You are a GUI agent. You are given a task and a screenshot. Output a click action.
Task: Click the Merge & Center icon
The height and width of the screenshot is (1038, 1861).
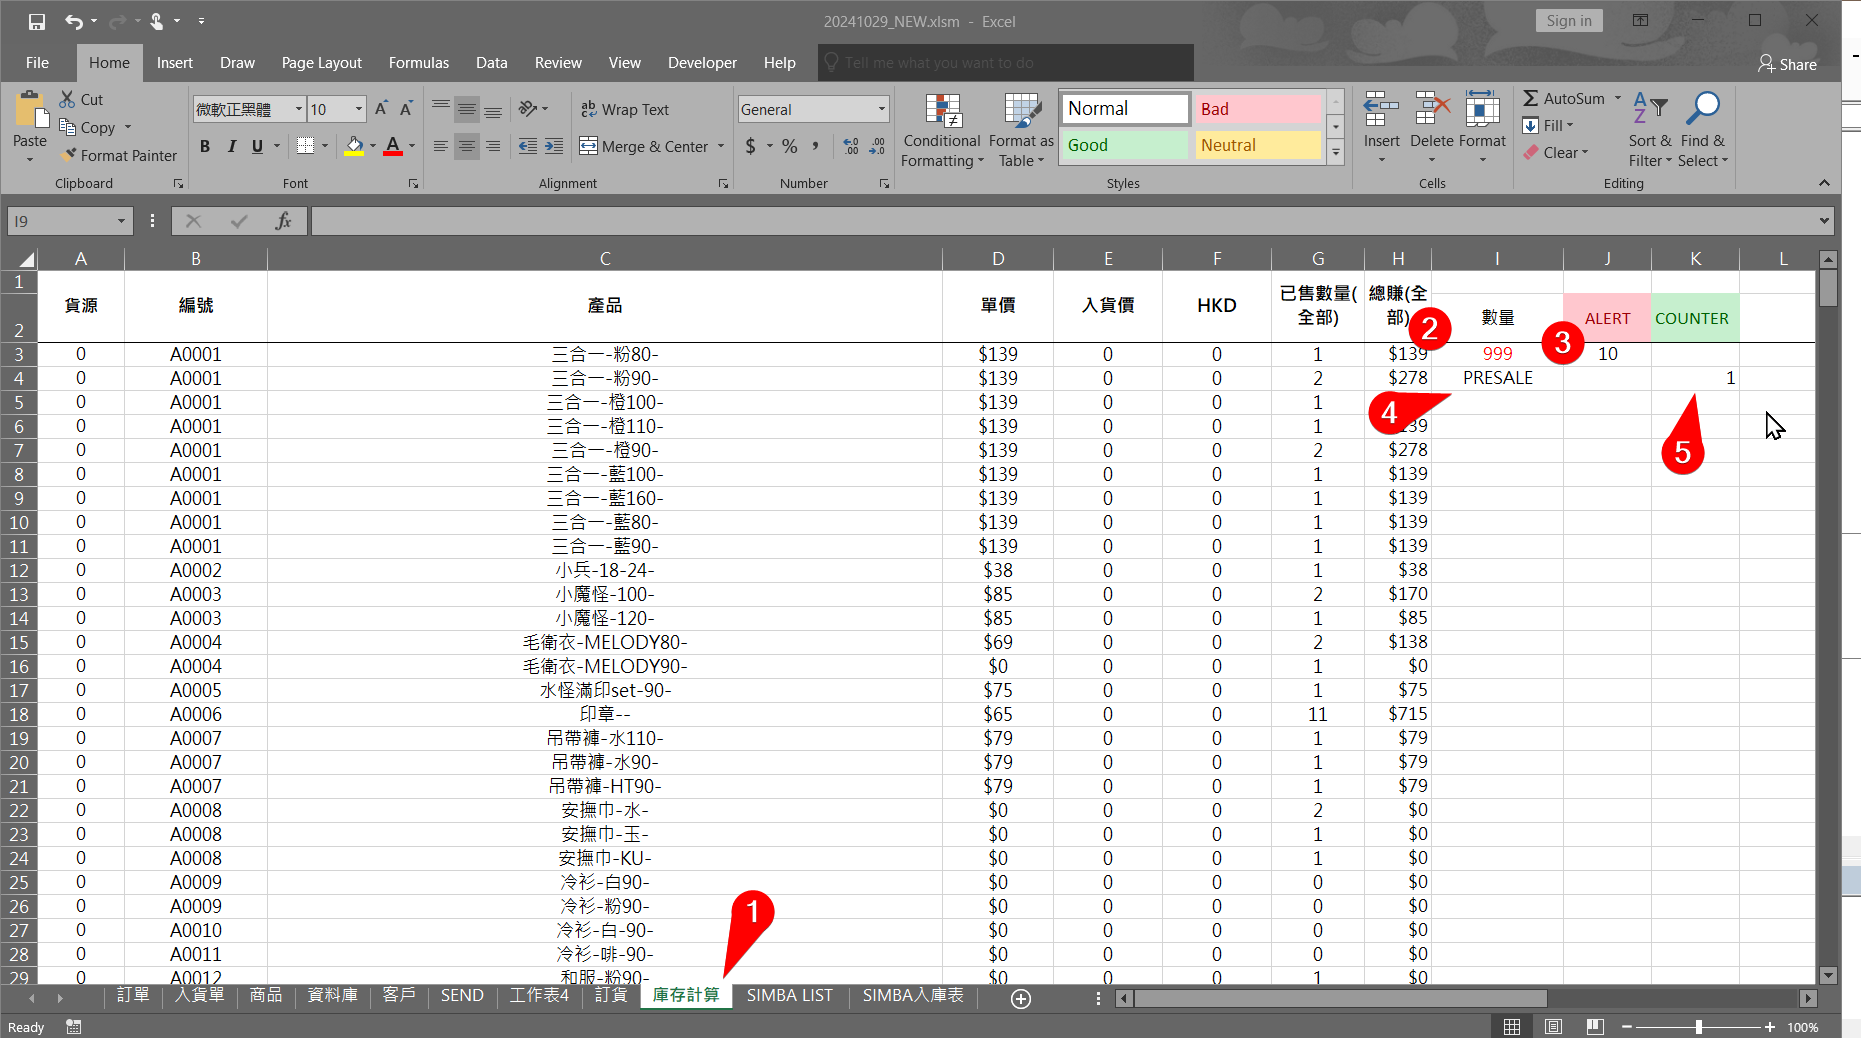[x=588, y=146]
